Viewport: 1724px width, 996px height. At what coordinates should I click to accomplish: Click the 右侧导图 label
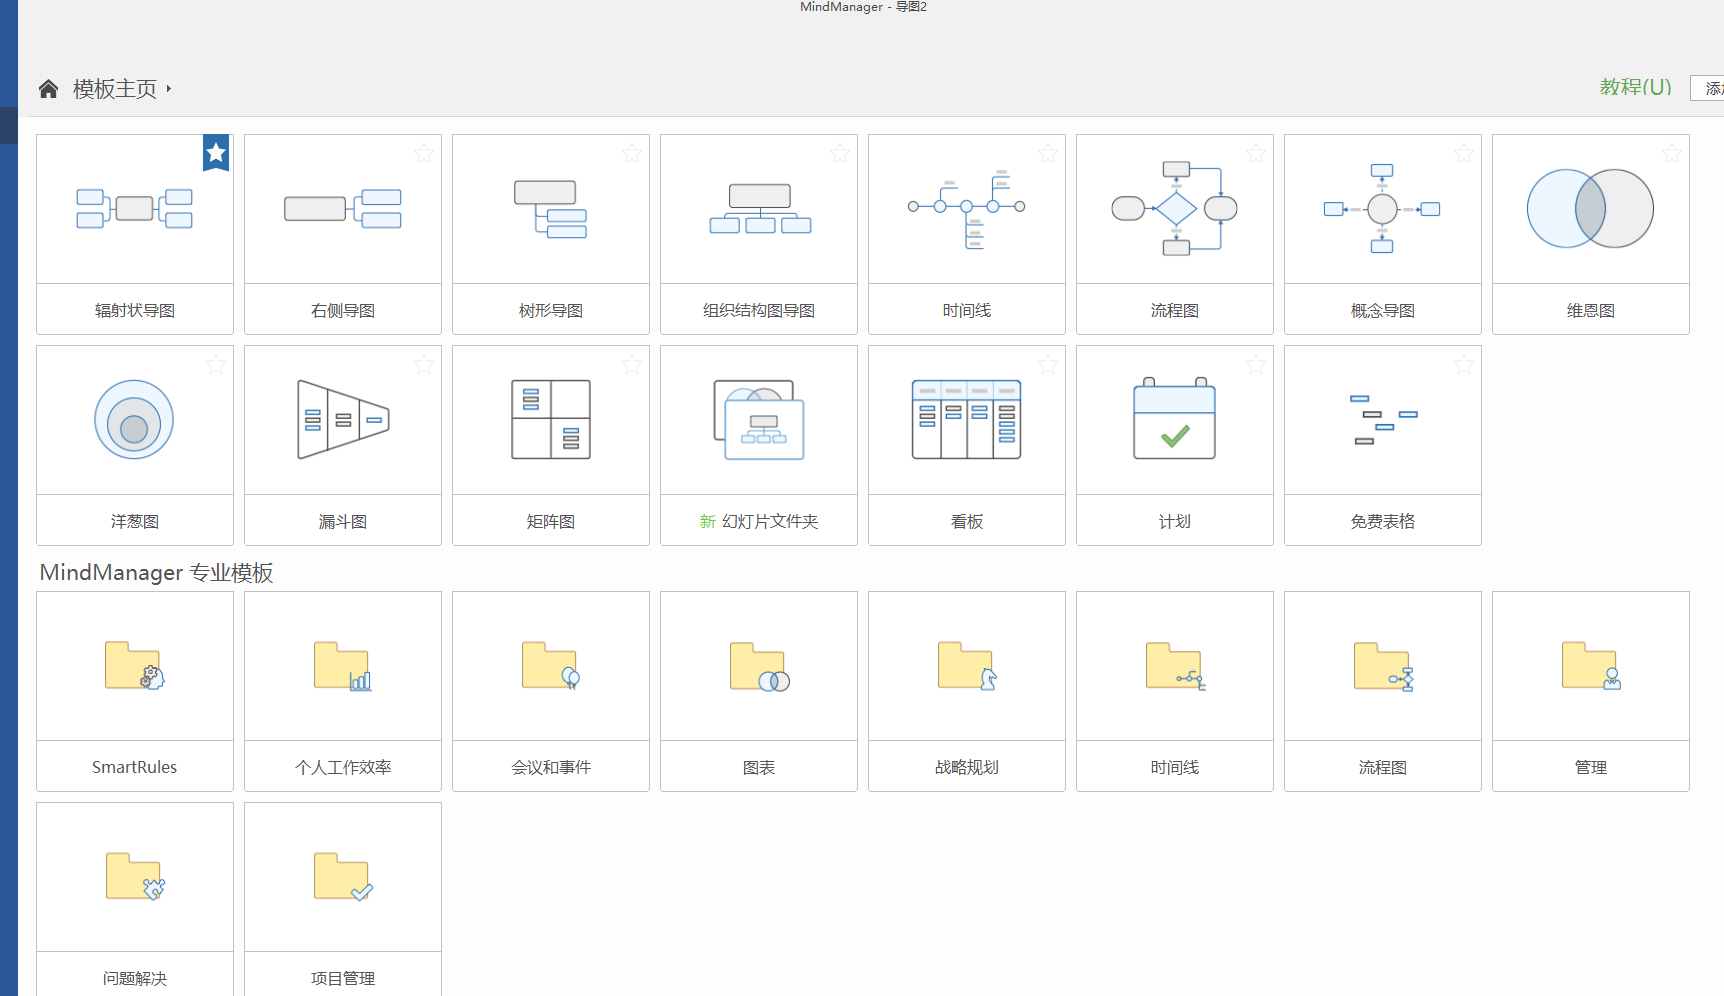click(x=343, y=311)
